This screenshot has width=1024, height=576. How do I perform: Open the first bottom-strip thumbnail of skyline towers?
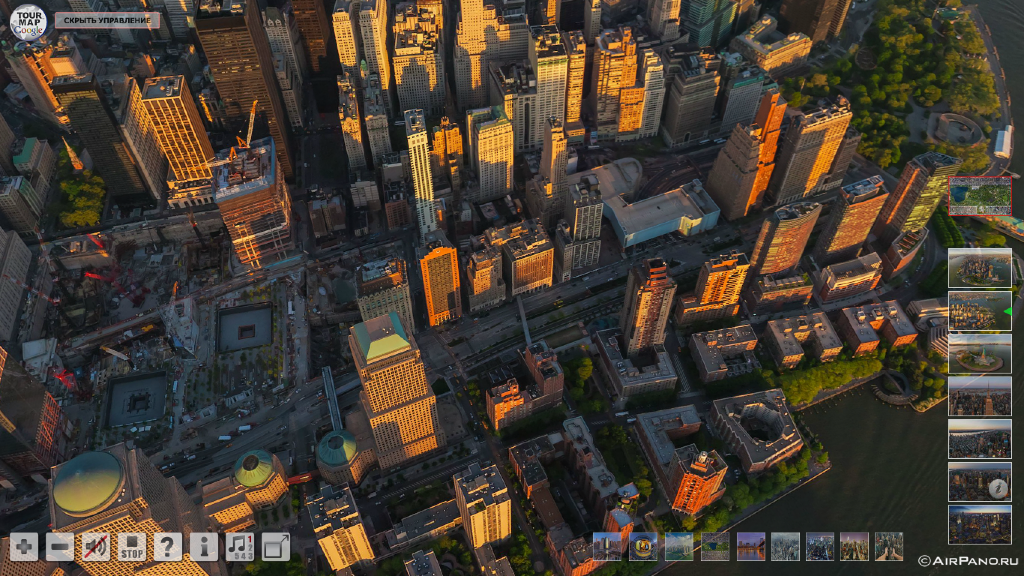[607, 546]
